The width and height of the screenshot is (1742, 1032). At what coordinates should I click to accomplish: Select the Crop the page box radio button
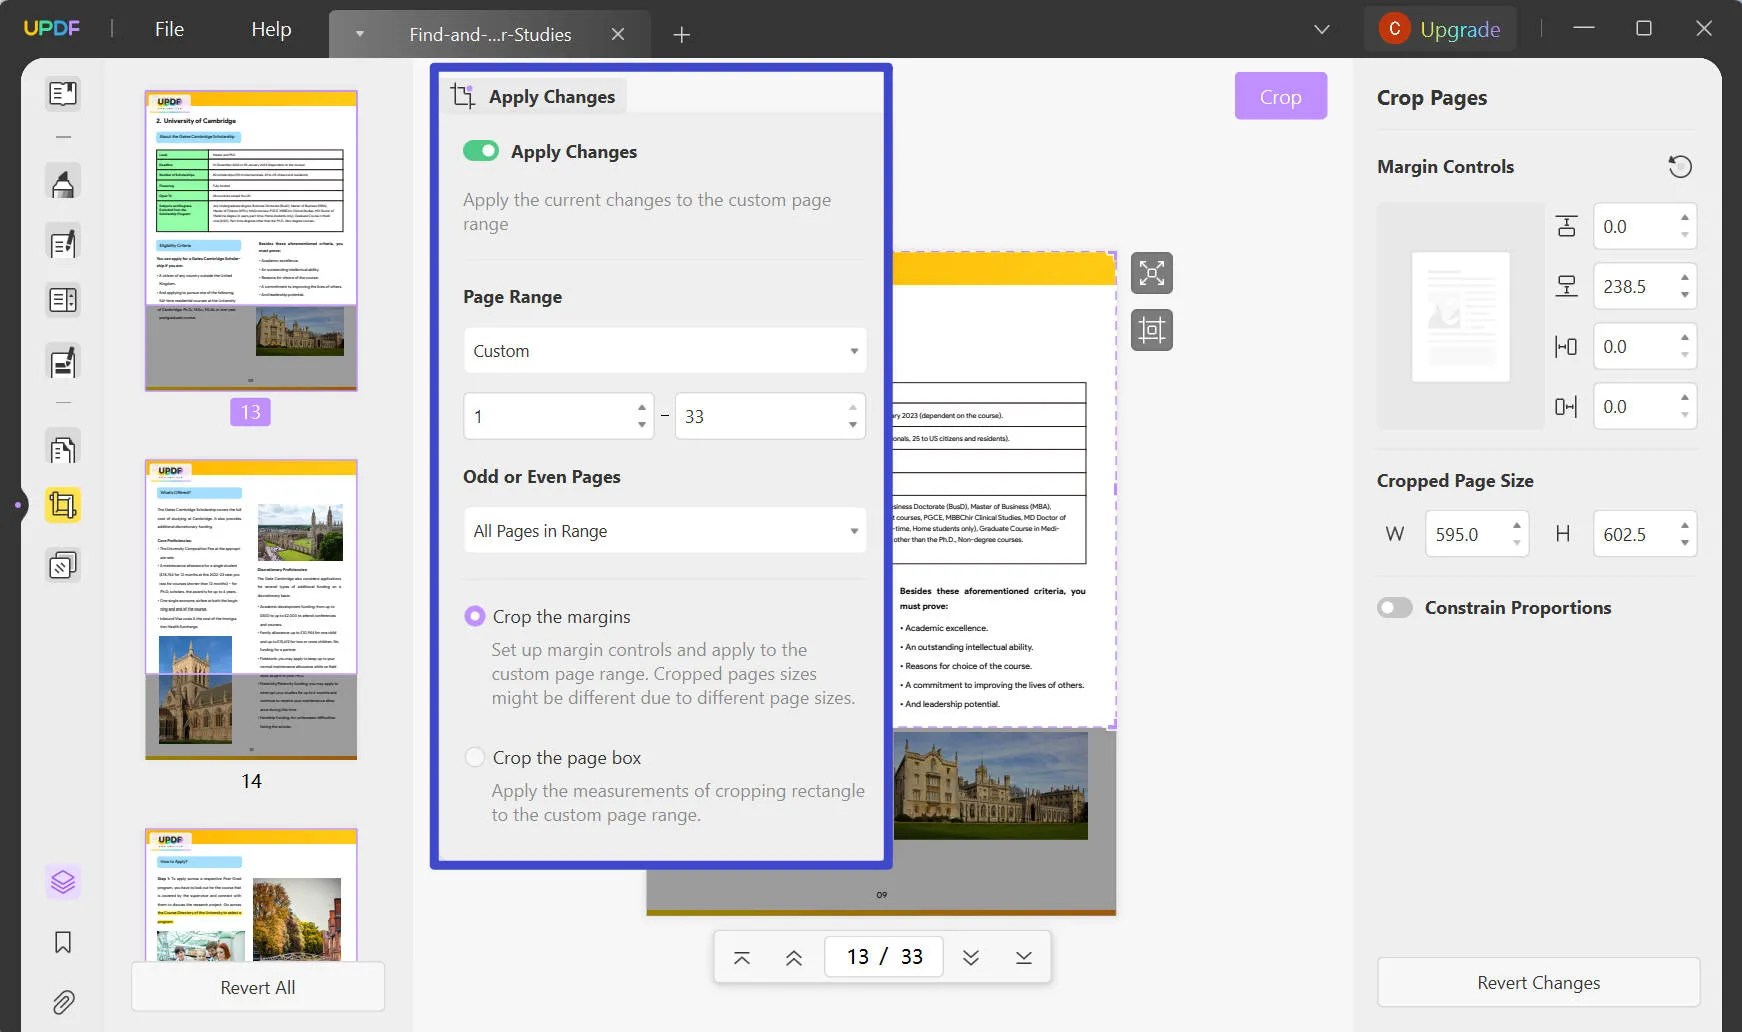click(474, 757)
